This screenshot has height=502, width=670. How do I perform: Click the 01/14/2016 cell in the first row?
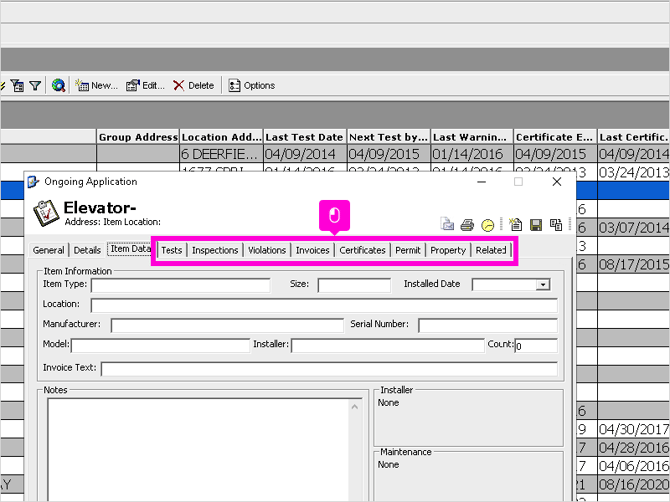pos(472,154)
